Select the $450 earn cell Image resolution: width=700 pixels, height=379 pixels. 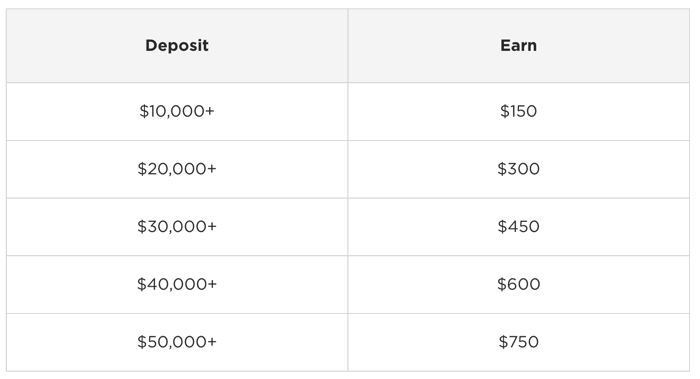coord(519,227)
